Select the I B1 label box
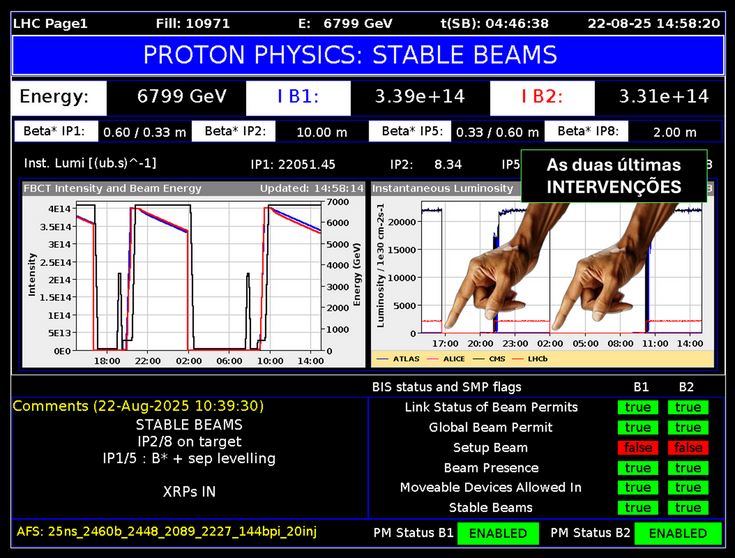 click(298, 97)
